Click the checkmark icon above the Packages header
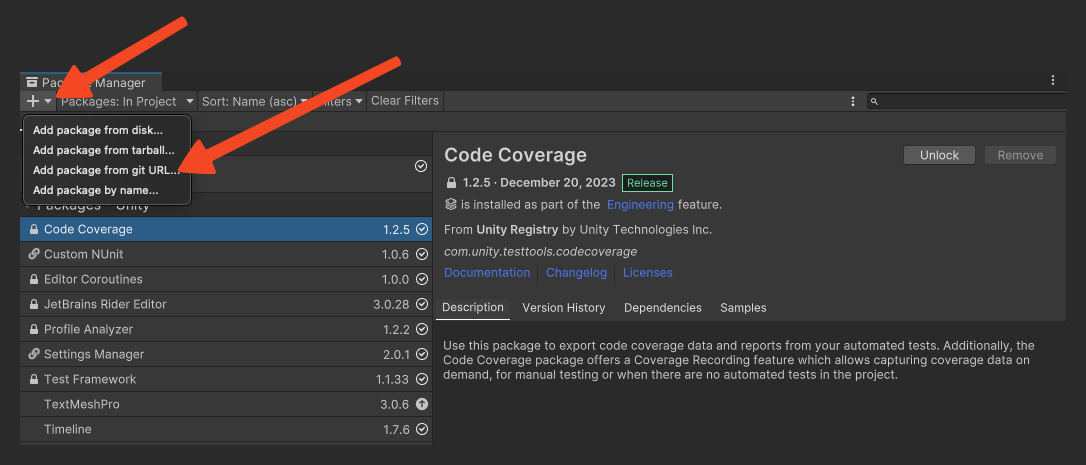The image size is (1086, 465). coord(420,166)
